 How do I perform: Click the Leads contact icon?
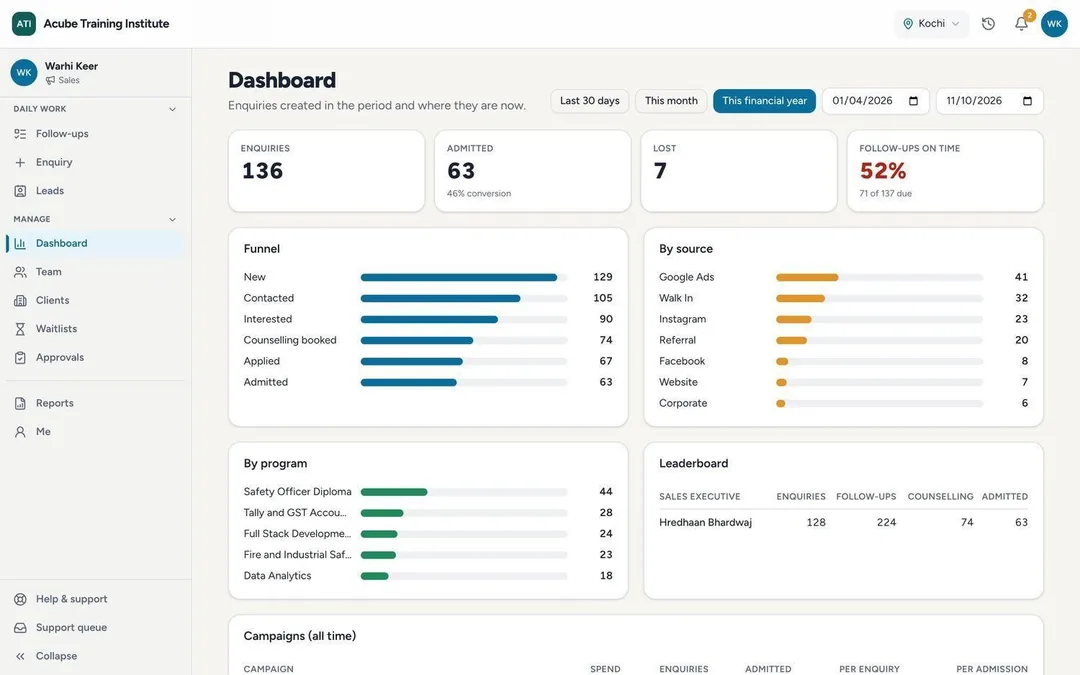coord(20,191)
